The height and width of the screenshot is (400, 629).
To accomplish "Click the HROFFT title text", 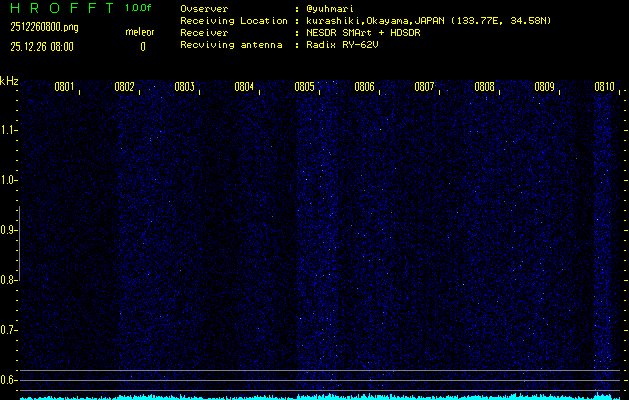I will pyautogui.click(x=63, y=8).
